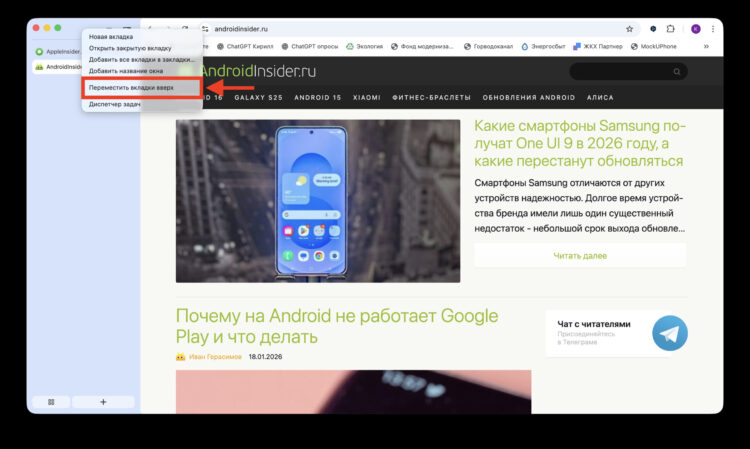Open the 'ChatGPT опросы' bookmark
The height and width of the screenshot is (449, 750).
309,46
